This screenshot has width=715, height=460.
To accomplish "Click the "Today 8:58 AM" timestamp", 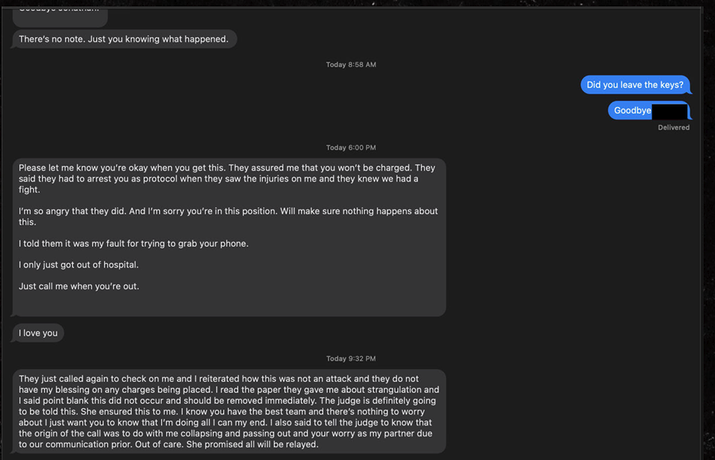I will pyautogui.click(x=351, y=64).
